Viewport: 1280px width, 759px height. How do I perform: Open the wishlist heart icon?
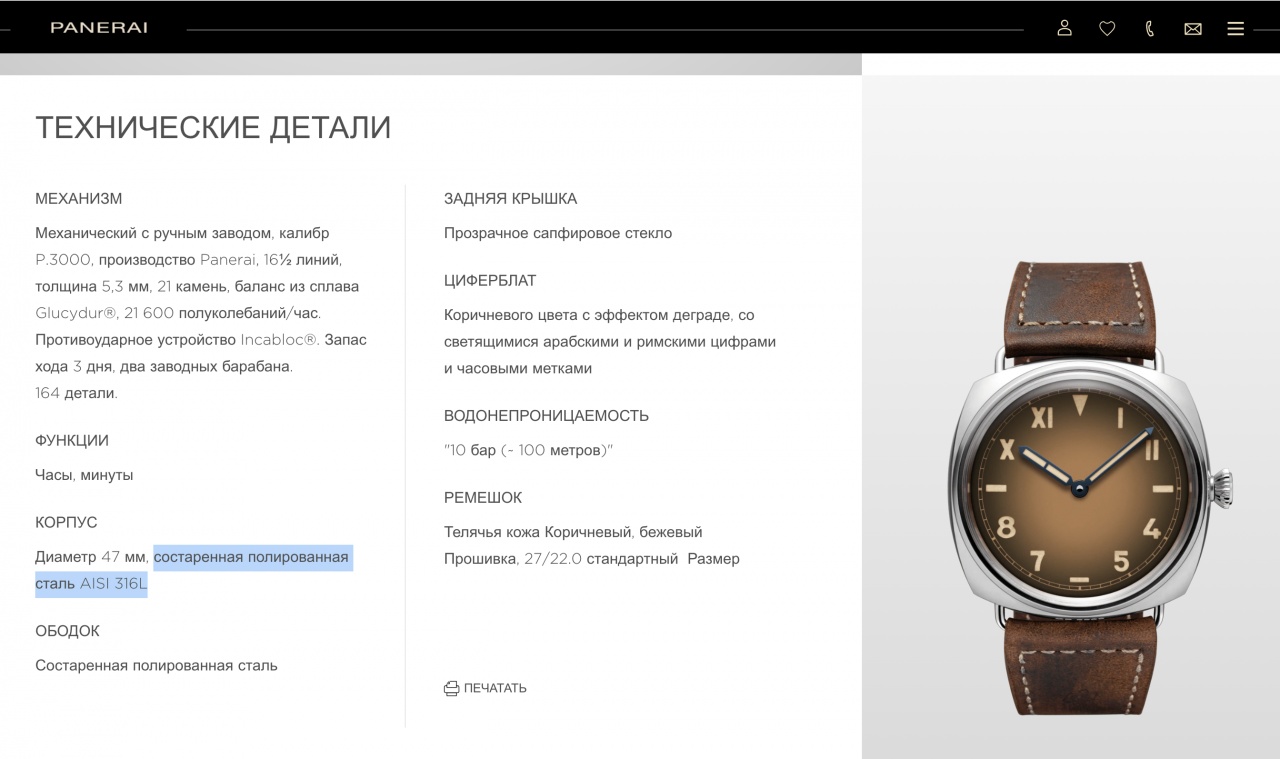tap(1107, 29)
